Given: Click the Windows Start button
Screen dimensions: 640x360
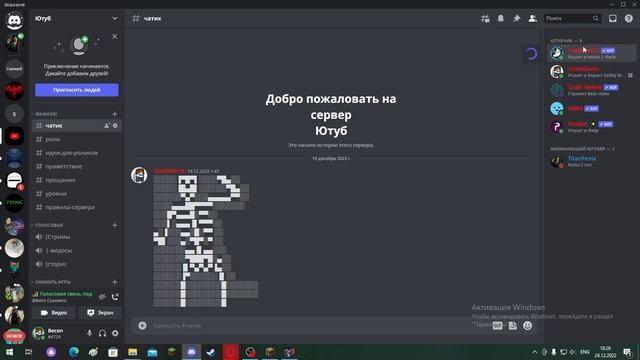Looking at the screenshot, I should pyautogui.click(x=9, y=352).
